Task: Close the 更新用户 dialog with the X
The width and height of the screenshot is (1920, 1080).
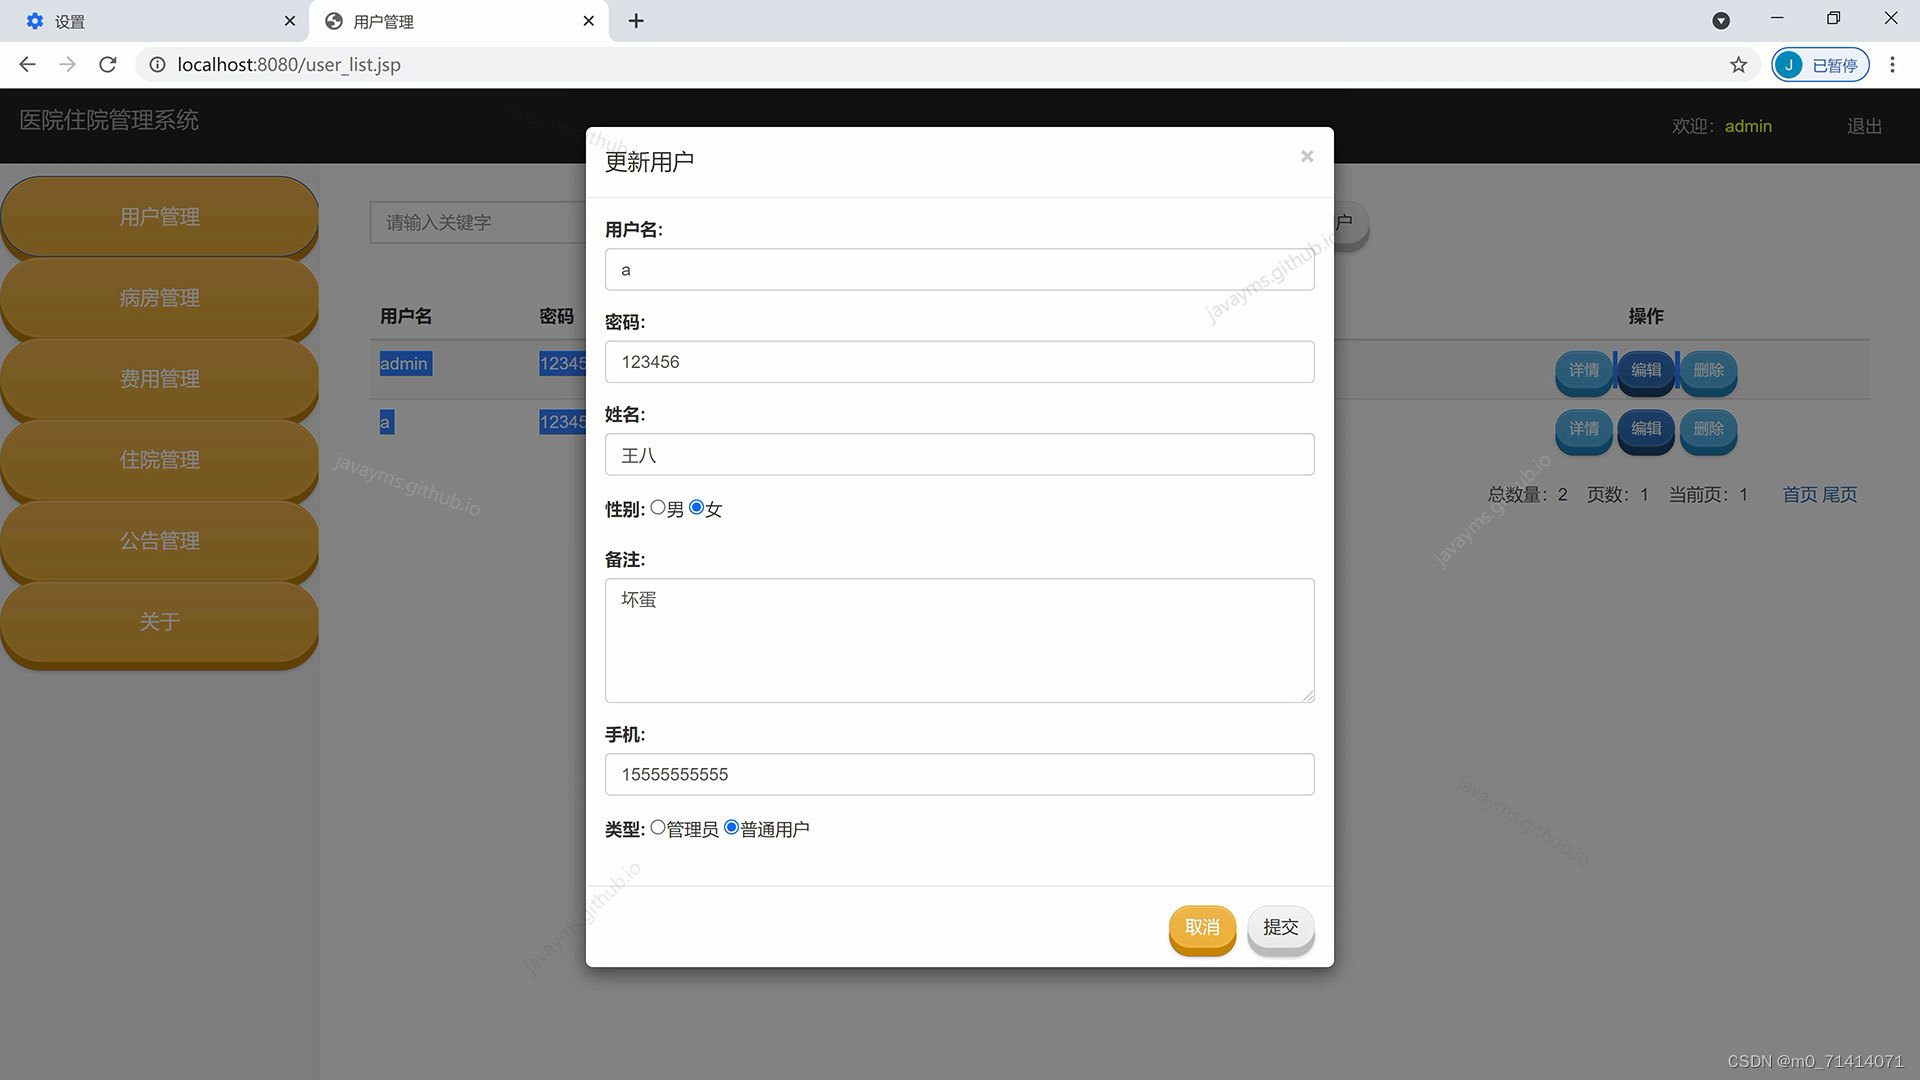Action: [1307, 156]
